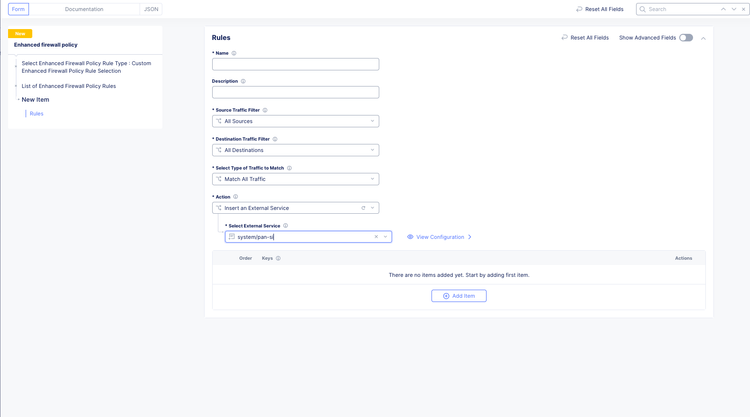Expand Select Type of Traffic to Match
The image size is (750, 417).
[295, 179]
